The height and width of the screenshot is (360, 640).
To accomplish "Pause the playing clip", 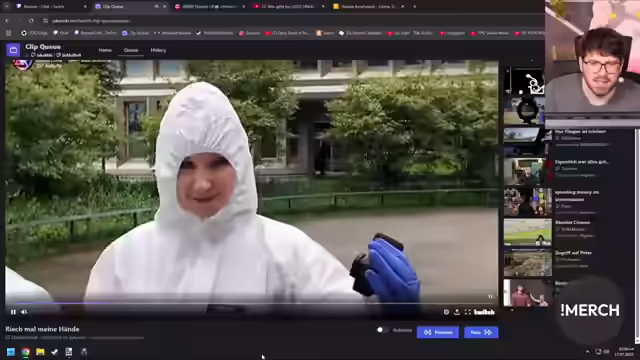I will click(x=13, y=312).
